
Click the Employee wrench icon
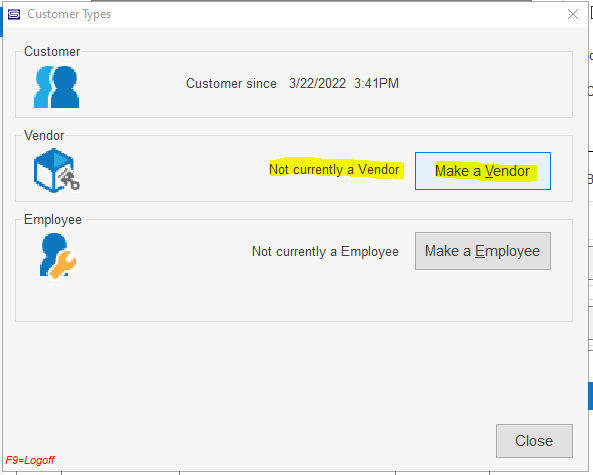point(58,256)
